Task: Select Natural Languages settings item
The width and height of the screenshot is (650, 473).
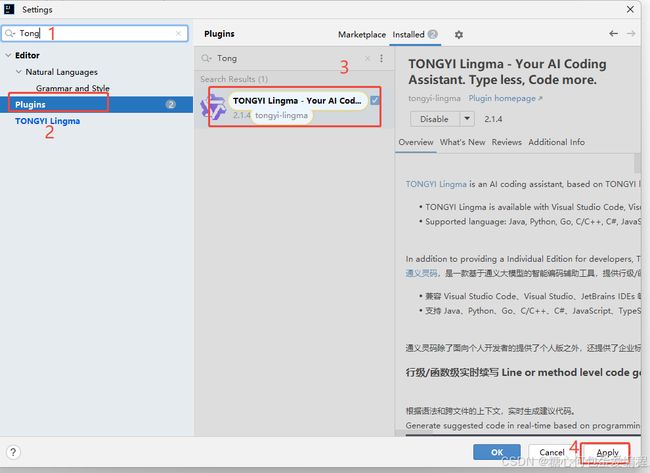Action: tap(61, 72)
